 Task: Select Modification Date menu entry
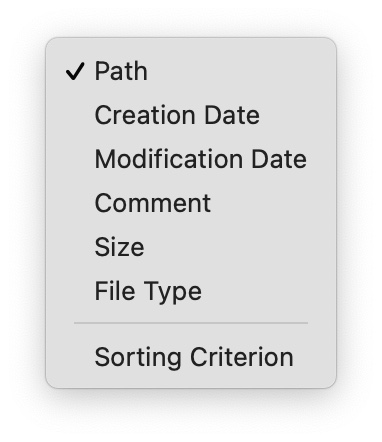pyautogui.click(x=191, y=159)
